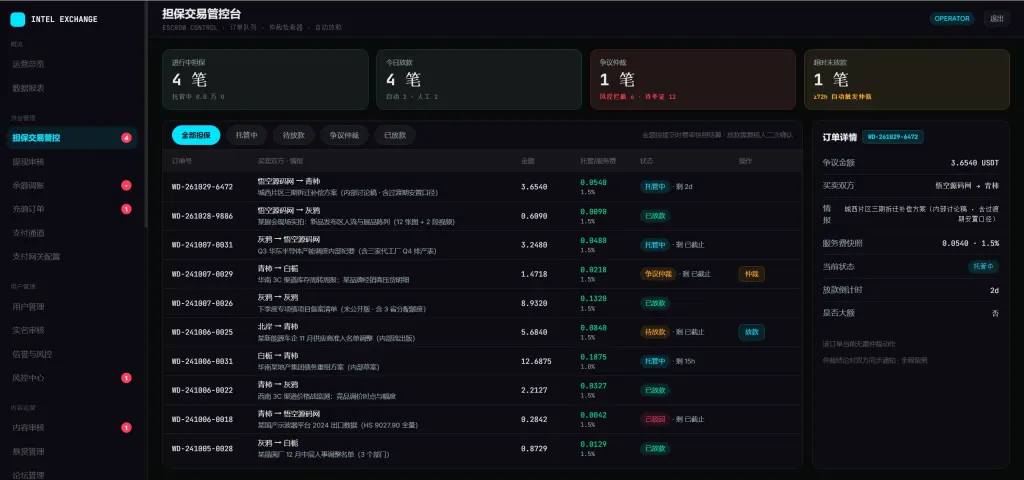Open 实名审核 in the sidebar
1024x480 pixels.
72,330
